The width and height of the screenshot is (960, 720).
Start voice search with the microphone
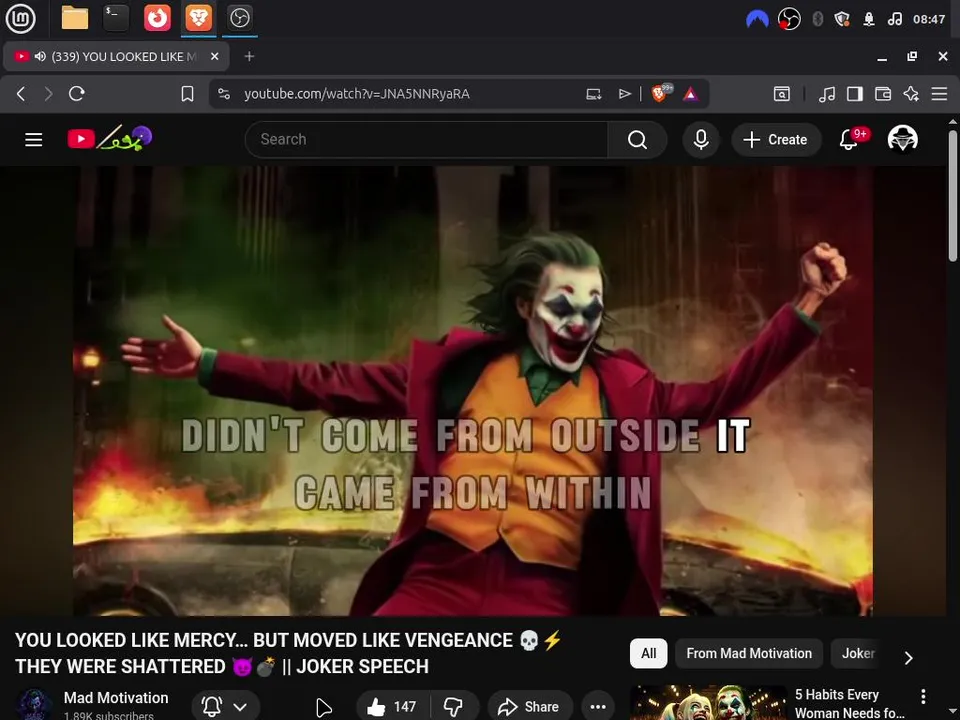tap(701, 140)
